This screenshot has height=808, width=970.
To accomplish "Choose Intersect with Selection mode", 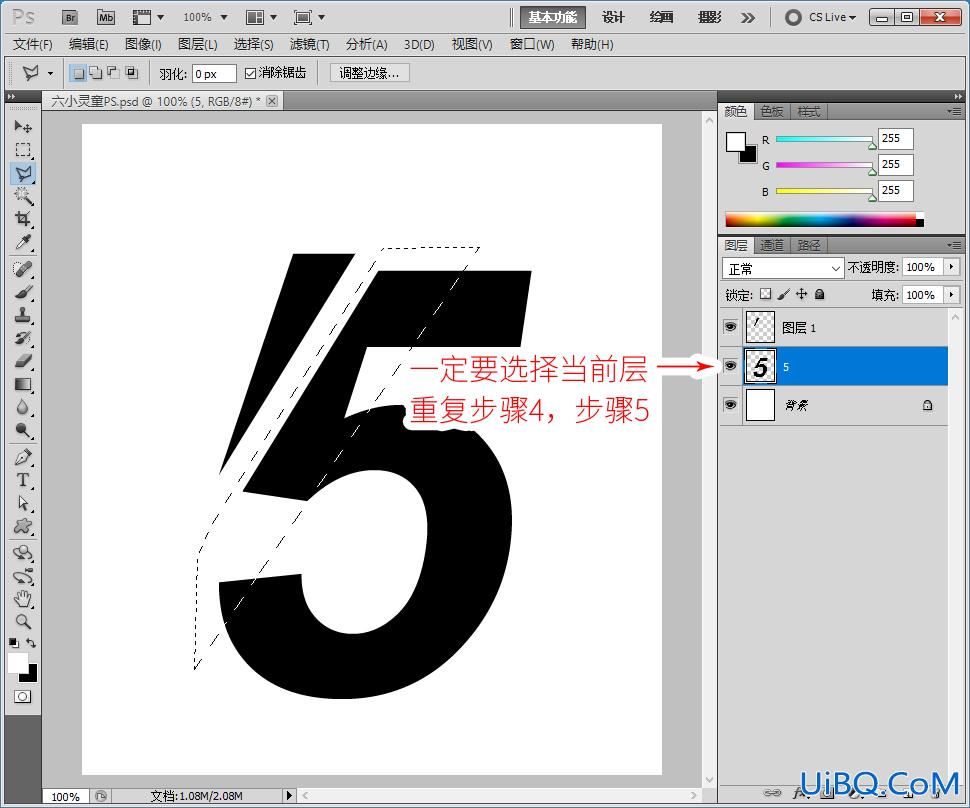I will coord(131,73).
